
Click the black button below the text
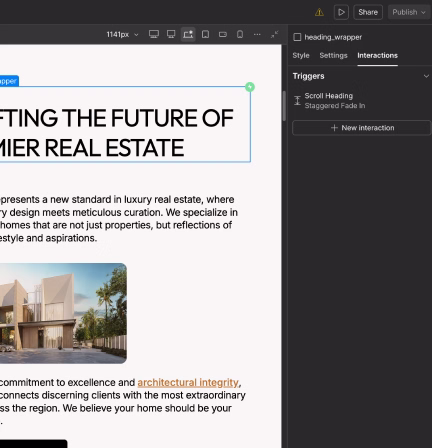click(33, 444)
